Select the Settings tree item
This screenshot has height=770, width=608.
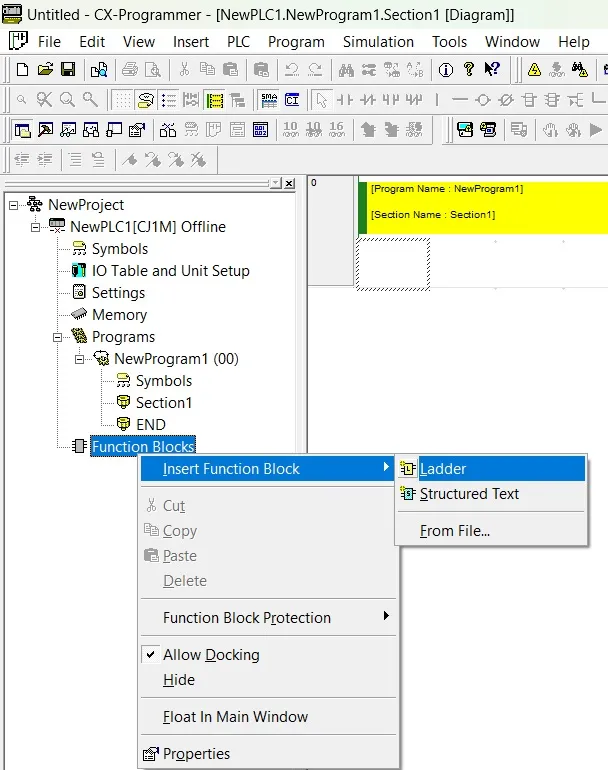click(118, 293)
